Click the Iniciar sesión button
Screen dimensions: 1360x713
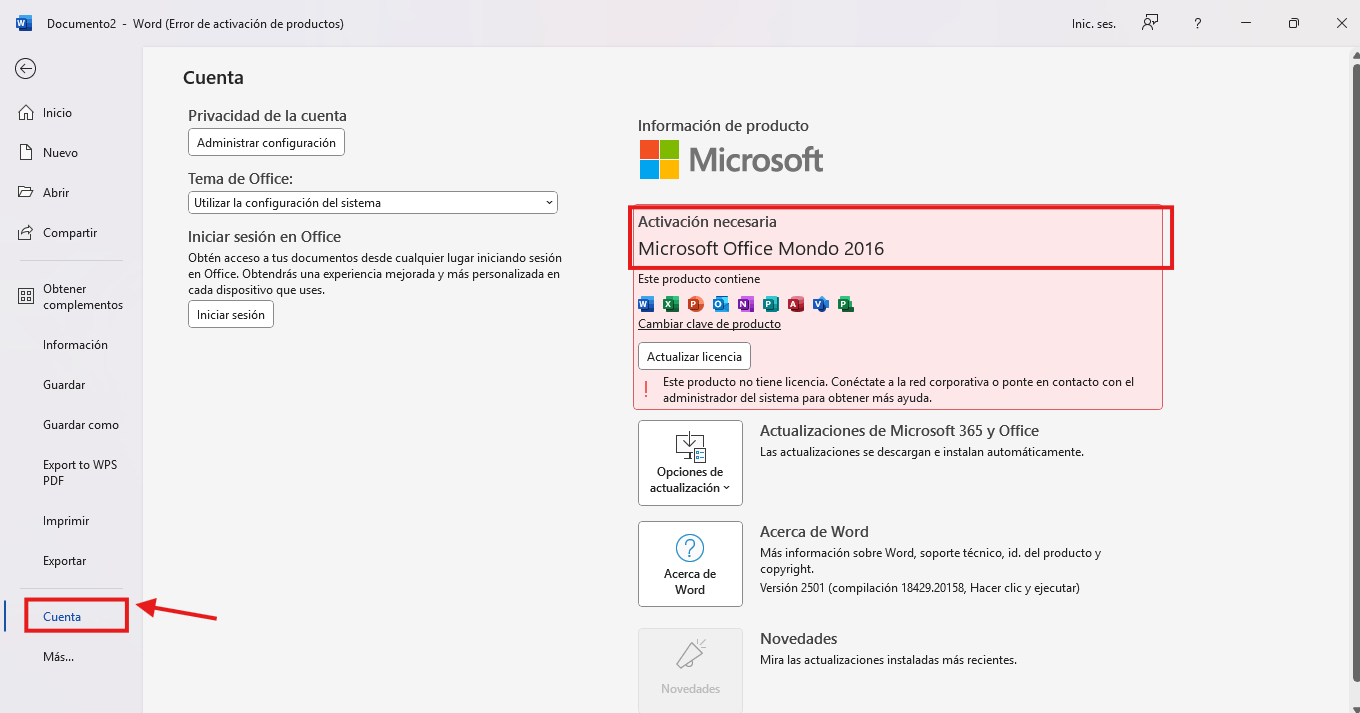point(231,314)
